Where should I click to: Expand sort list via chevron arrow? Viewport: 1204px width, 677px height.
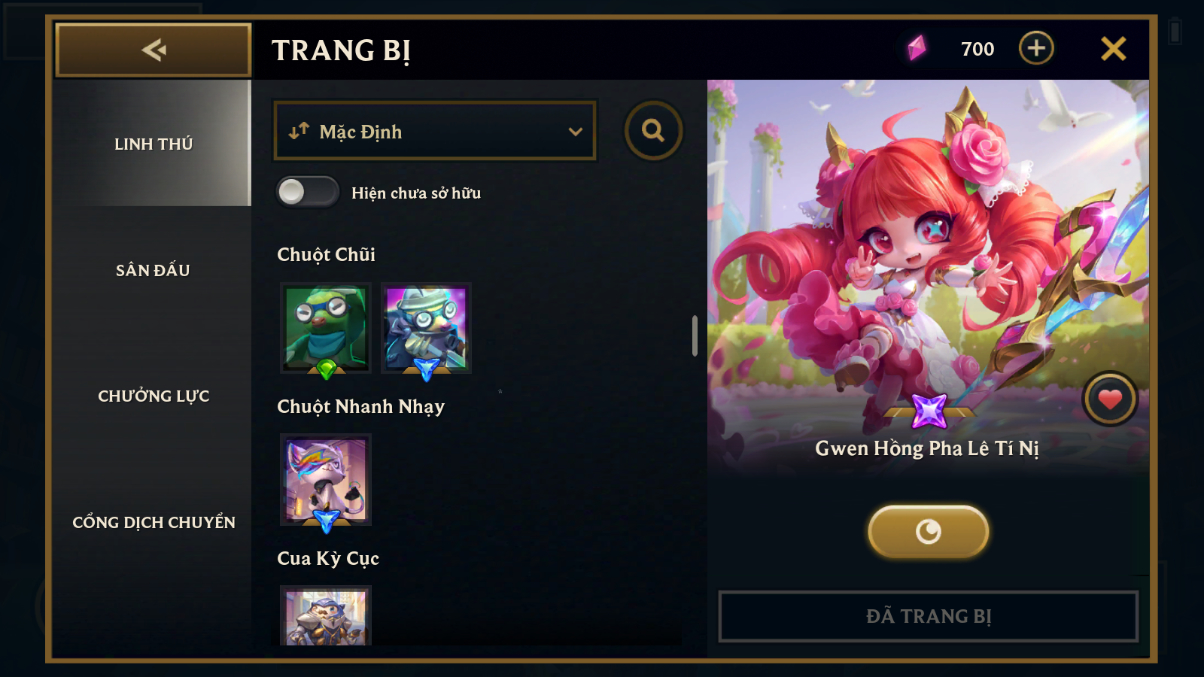575,132
